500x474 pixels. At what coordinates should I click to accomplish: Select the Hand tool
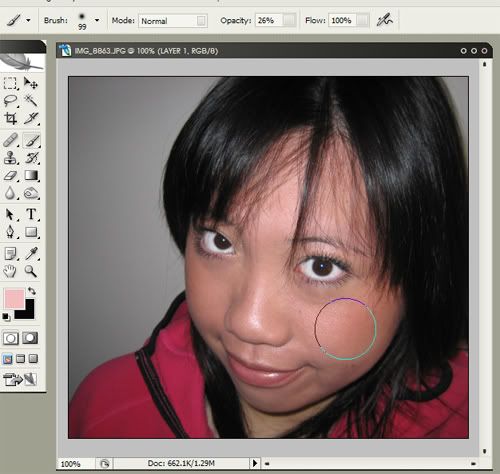tap(10, 271)
